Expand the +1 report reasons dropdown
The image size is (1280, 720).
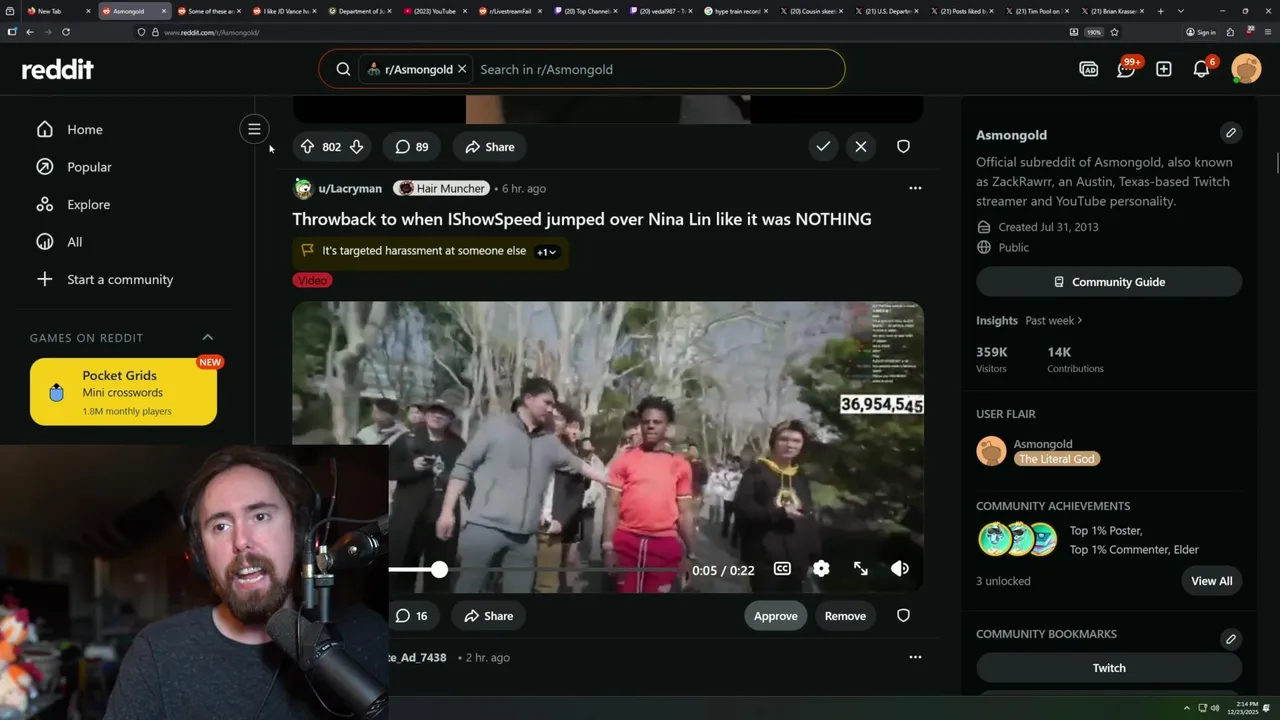click(x=546, y=252)
